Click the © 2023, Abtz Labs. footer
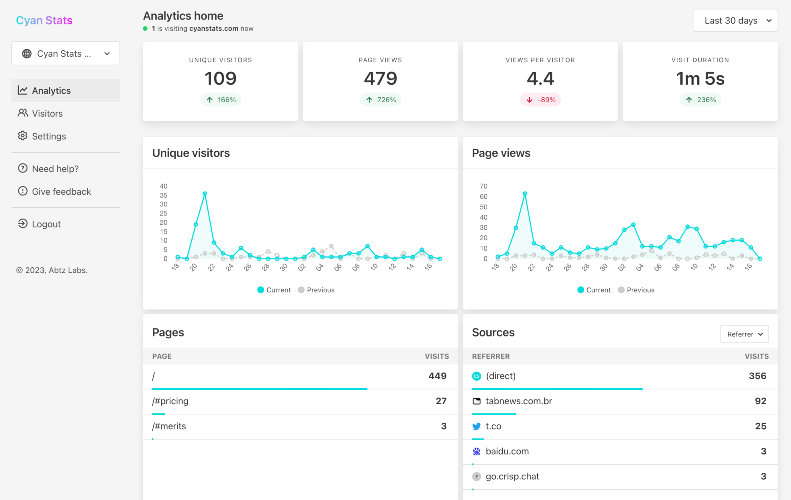 tap(51, 270)
